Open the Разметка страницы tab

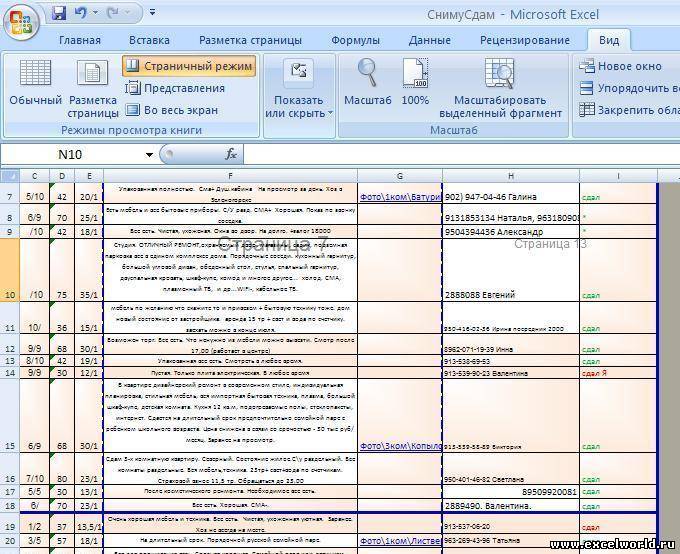250,40
